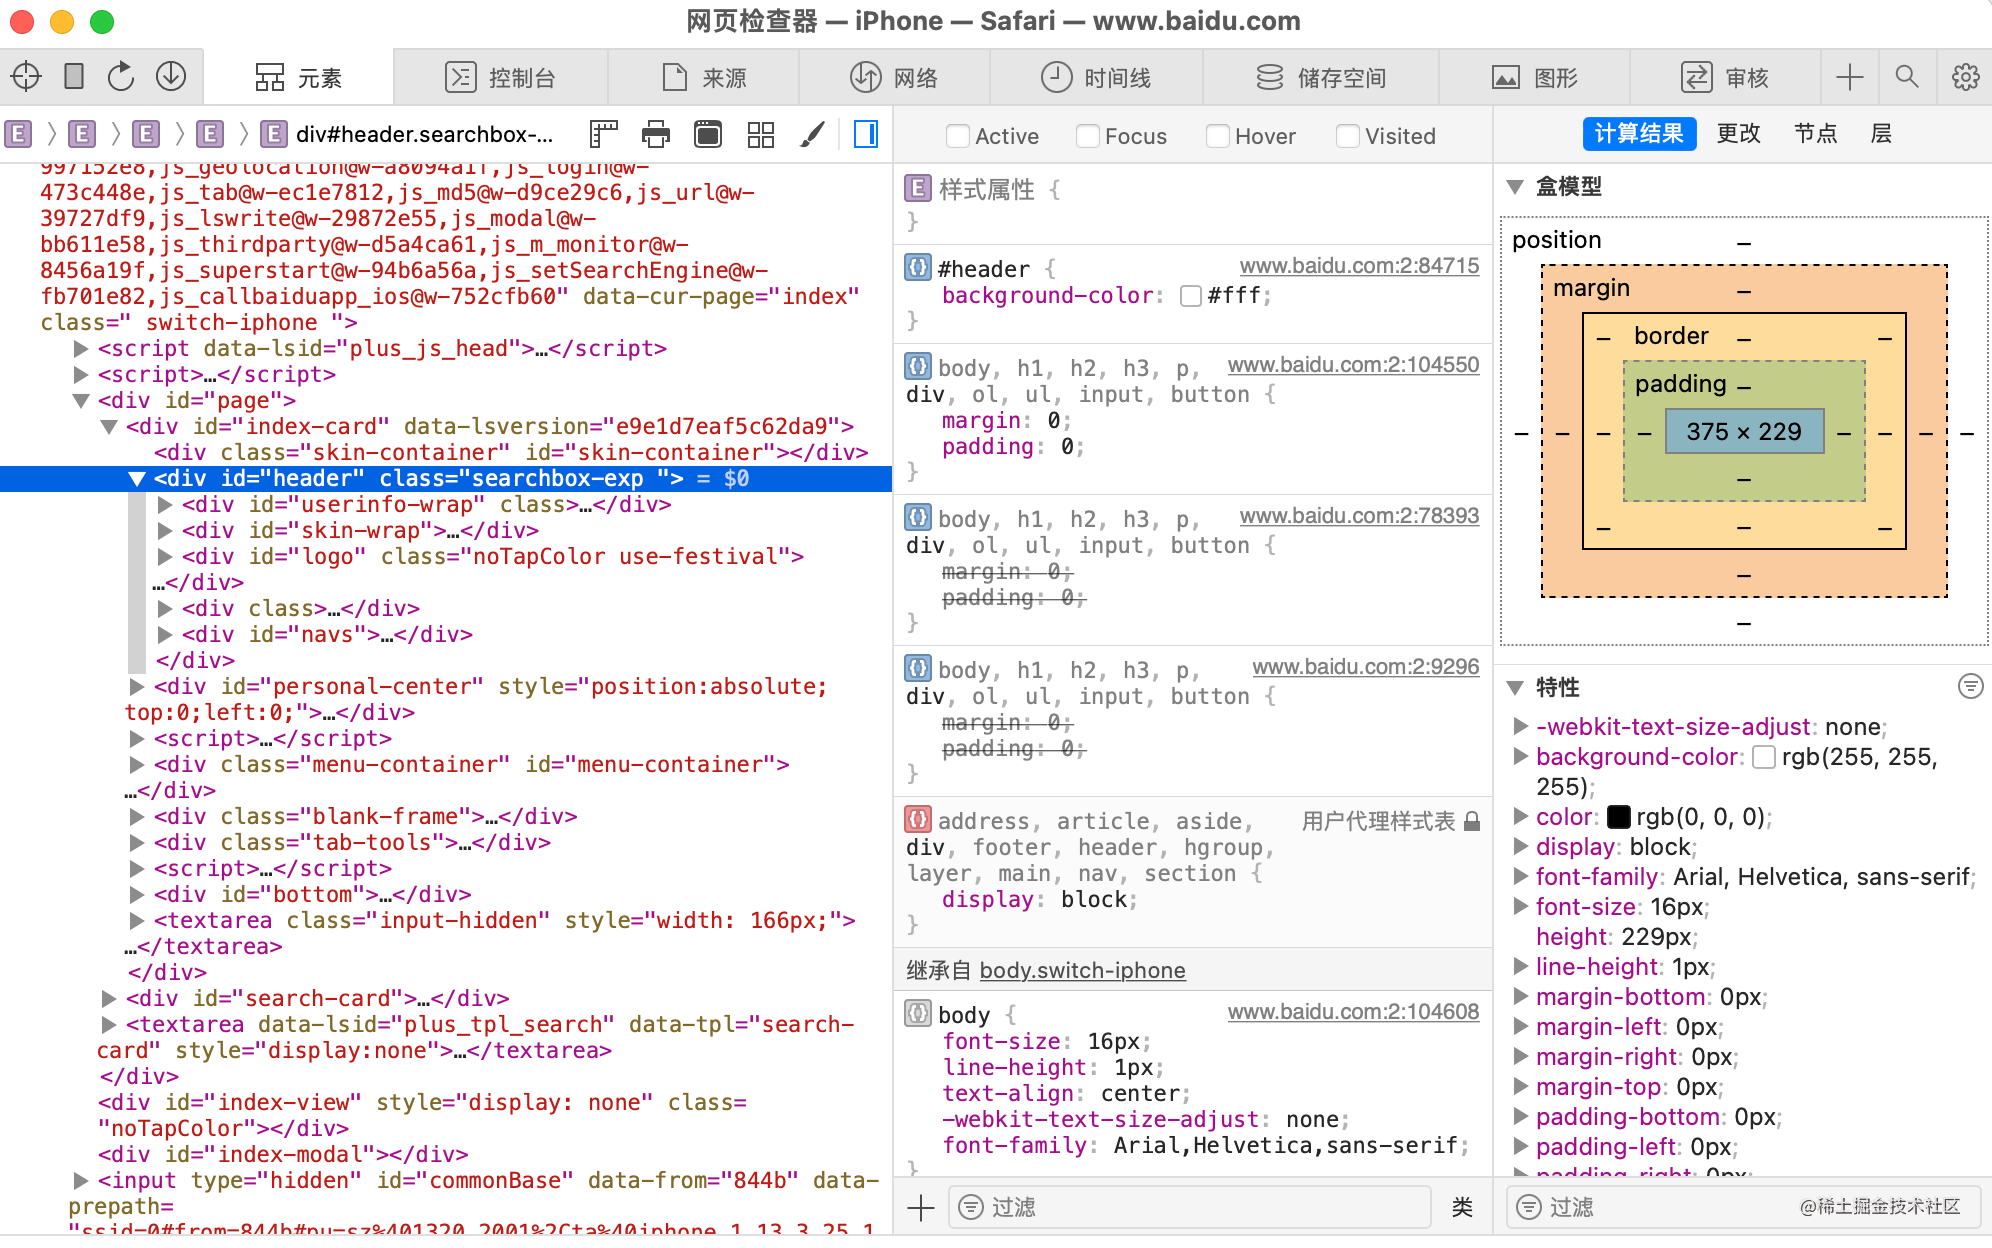The height and width of the screenshot is (1248, 1992).
Task: Open the 网络 tab
Action: click(x=894, y=77)
